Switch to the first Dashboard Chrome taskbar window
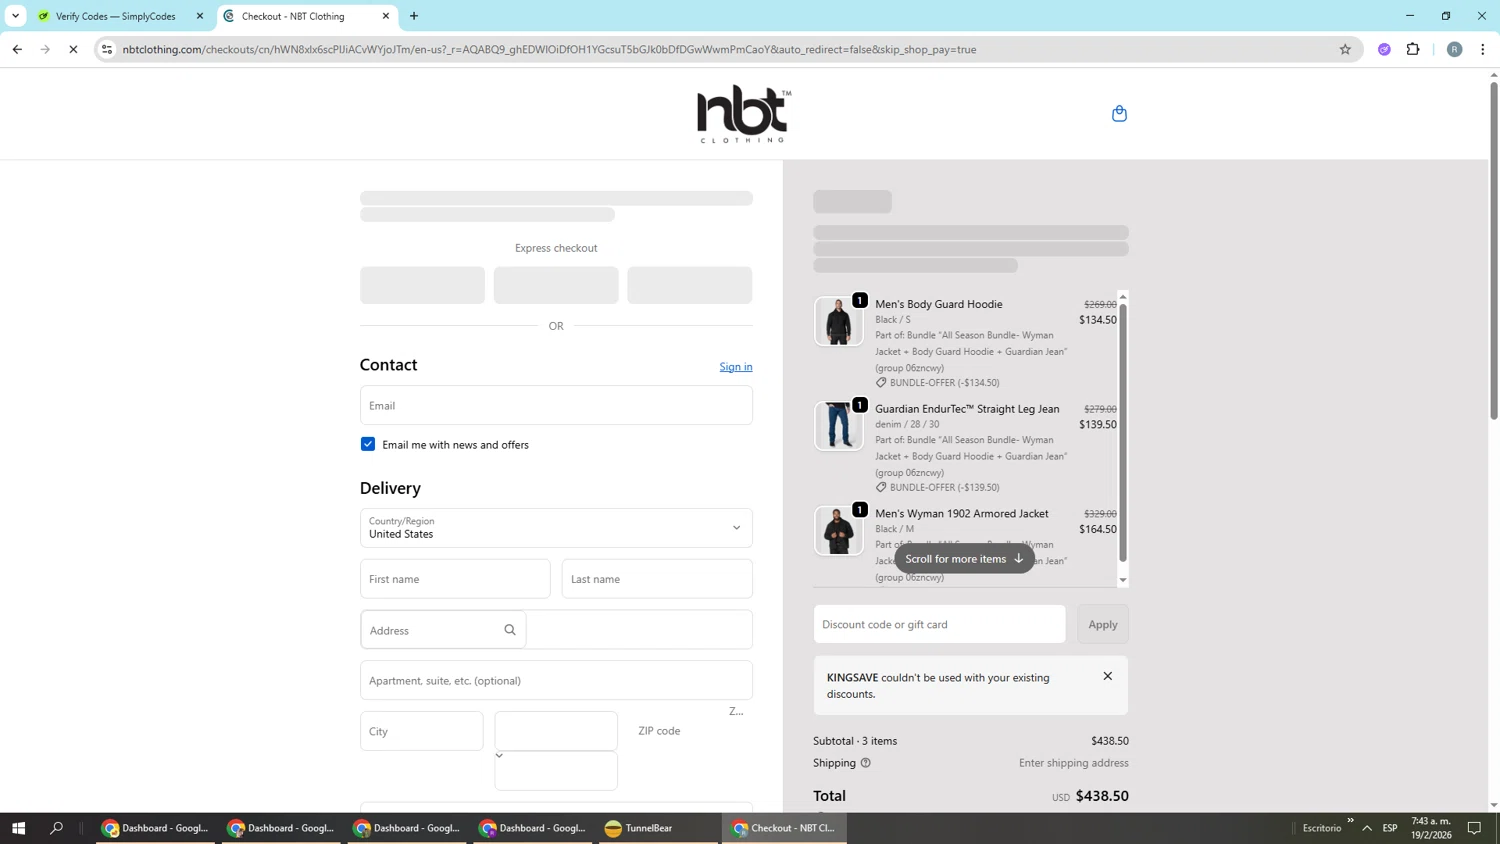The width and height of the screenshot is (1500, 844). [156, 828]
